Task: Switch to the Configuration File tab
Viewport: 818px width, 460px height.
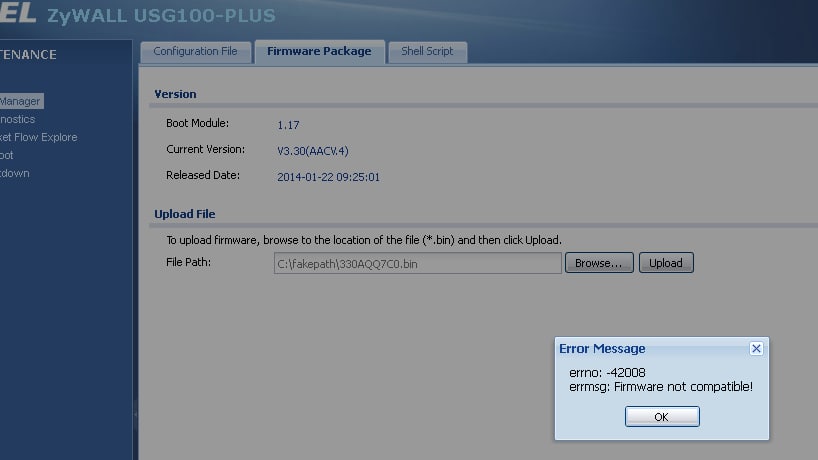Action: click(x=196, y=52)
